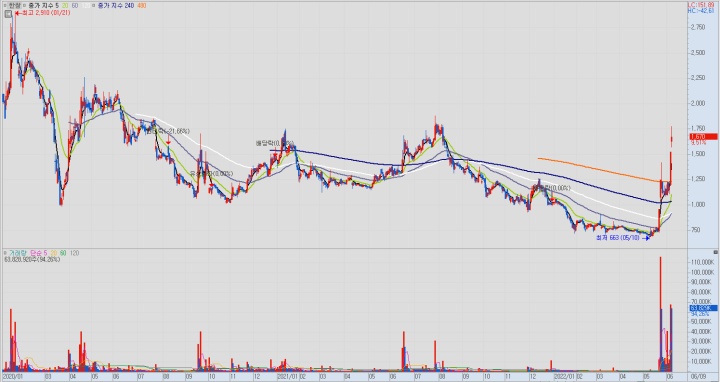Click the green 20-period moving average label in price legend

[65, 6]
